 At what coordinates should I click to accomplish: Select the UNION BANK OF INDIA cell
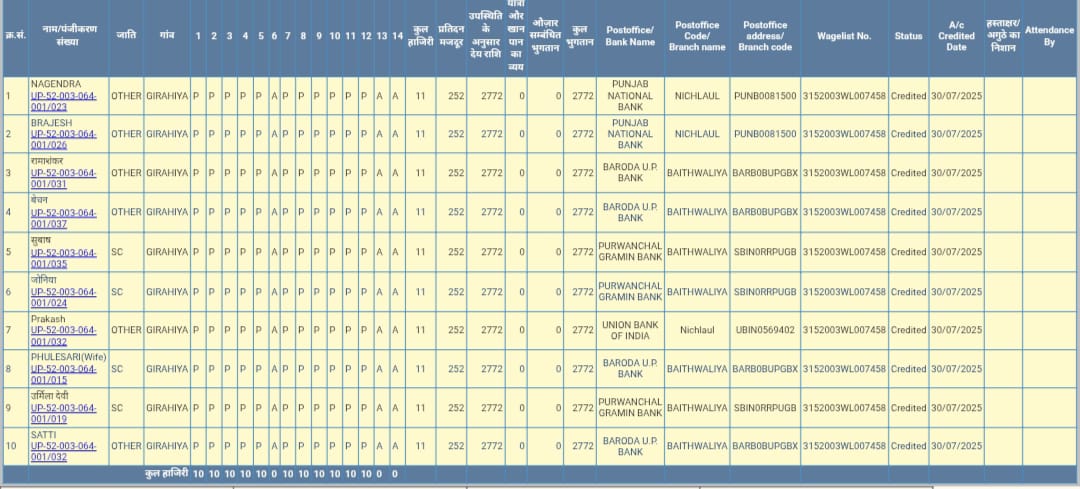coord(630,330)
